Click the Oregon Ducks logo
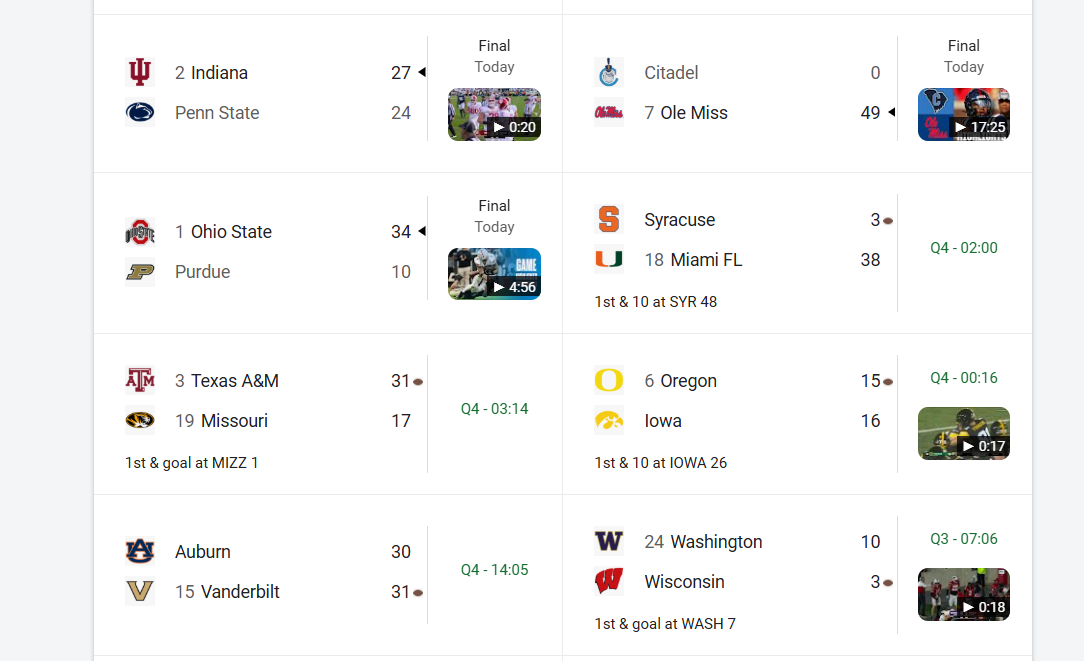This screenshot has height=661, width=1084. coord(609,381)
